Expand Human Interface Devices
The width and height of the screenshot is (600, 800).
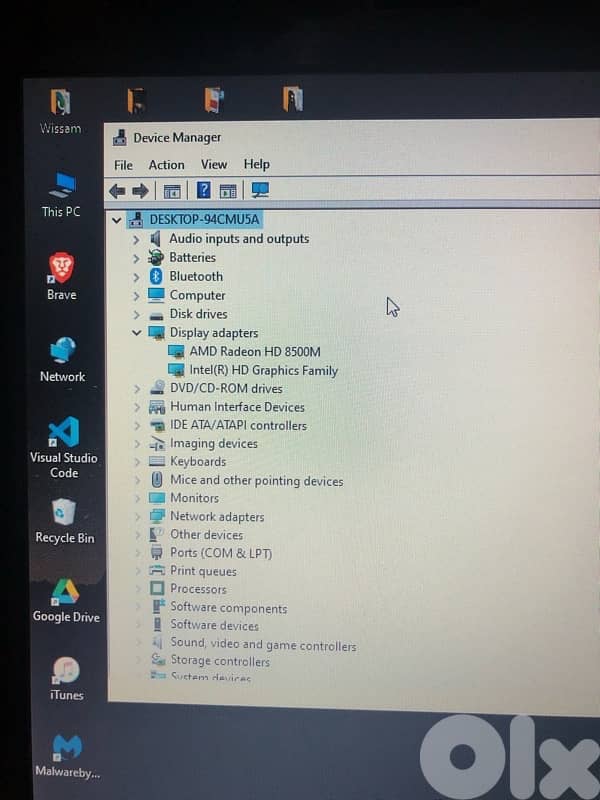point(136,407)
